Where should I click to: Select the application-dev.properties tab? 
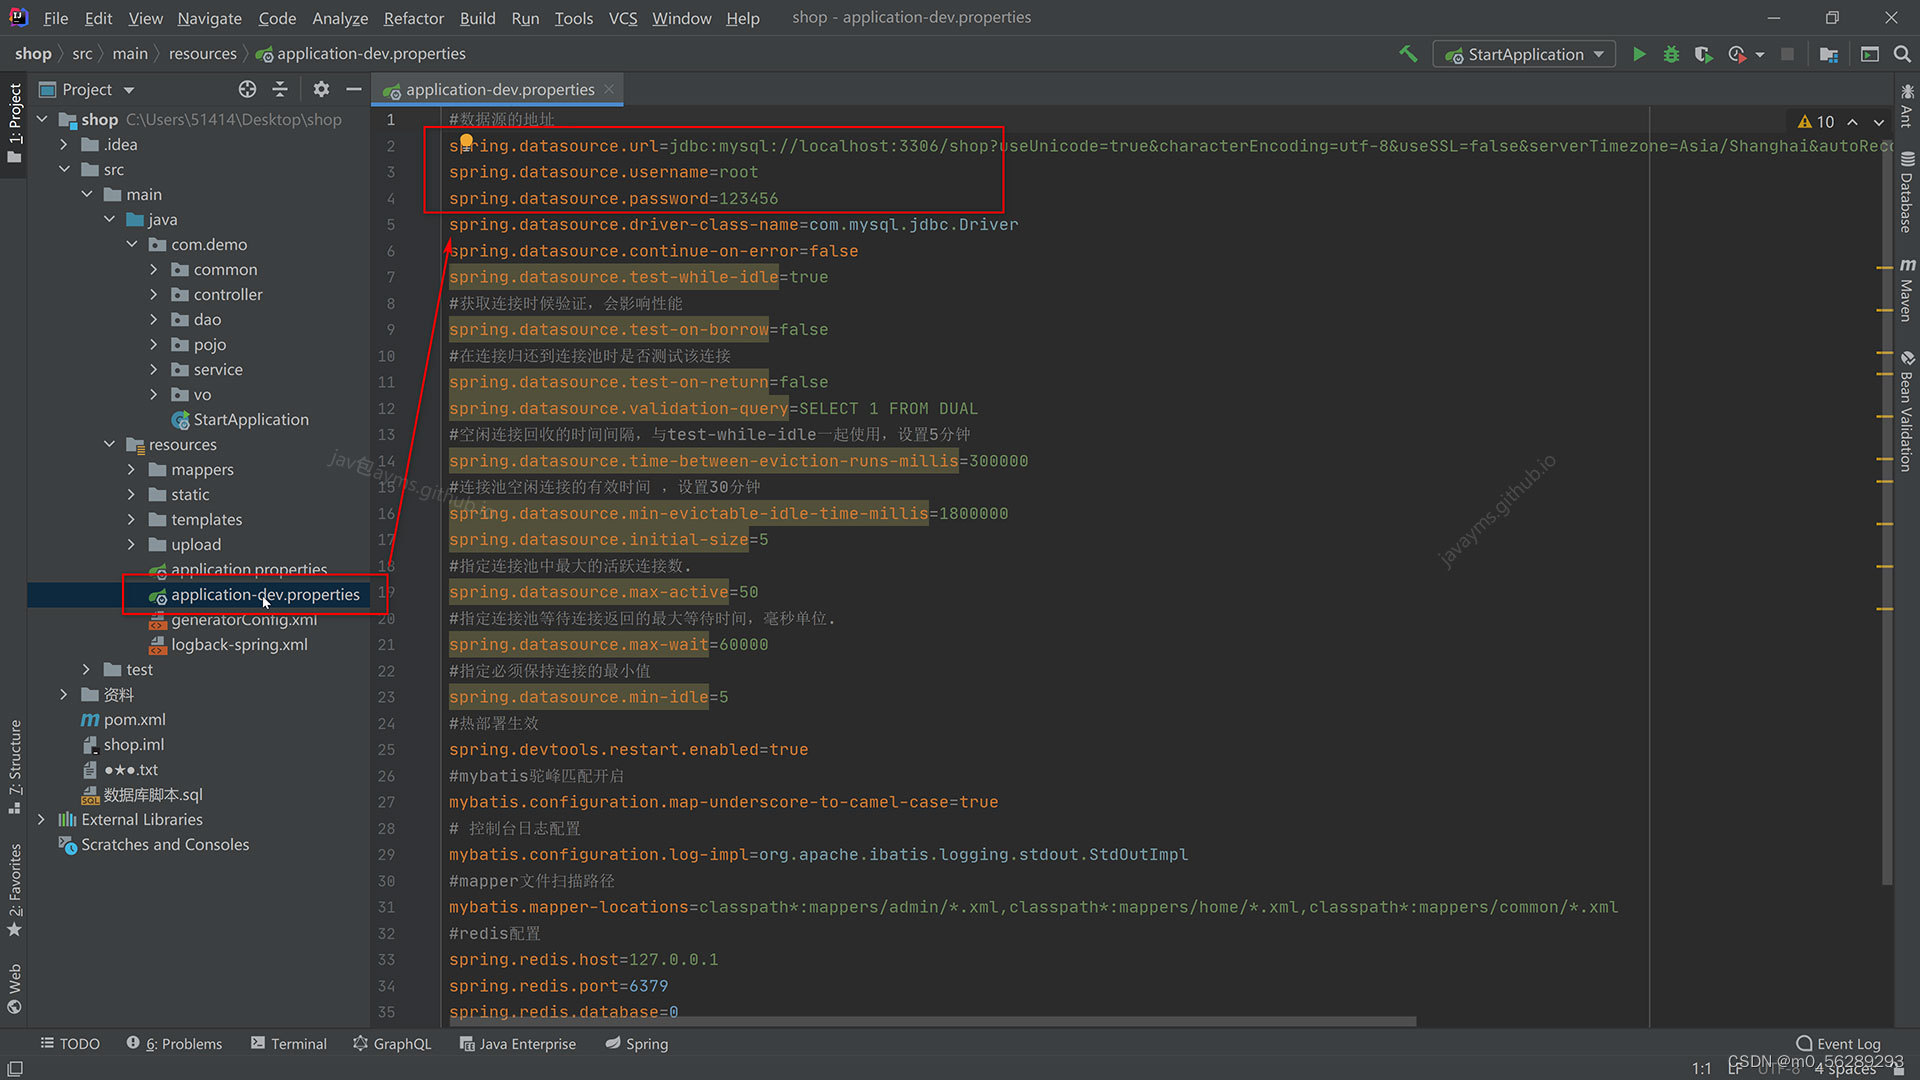tap(498, 88)
